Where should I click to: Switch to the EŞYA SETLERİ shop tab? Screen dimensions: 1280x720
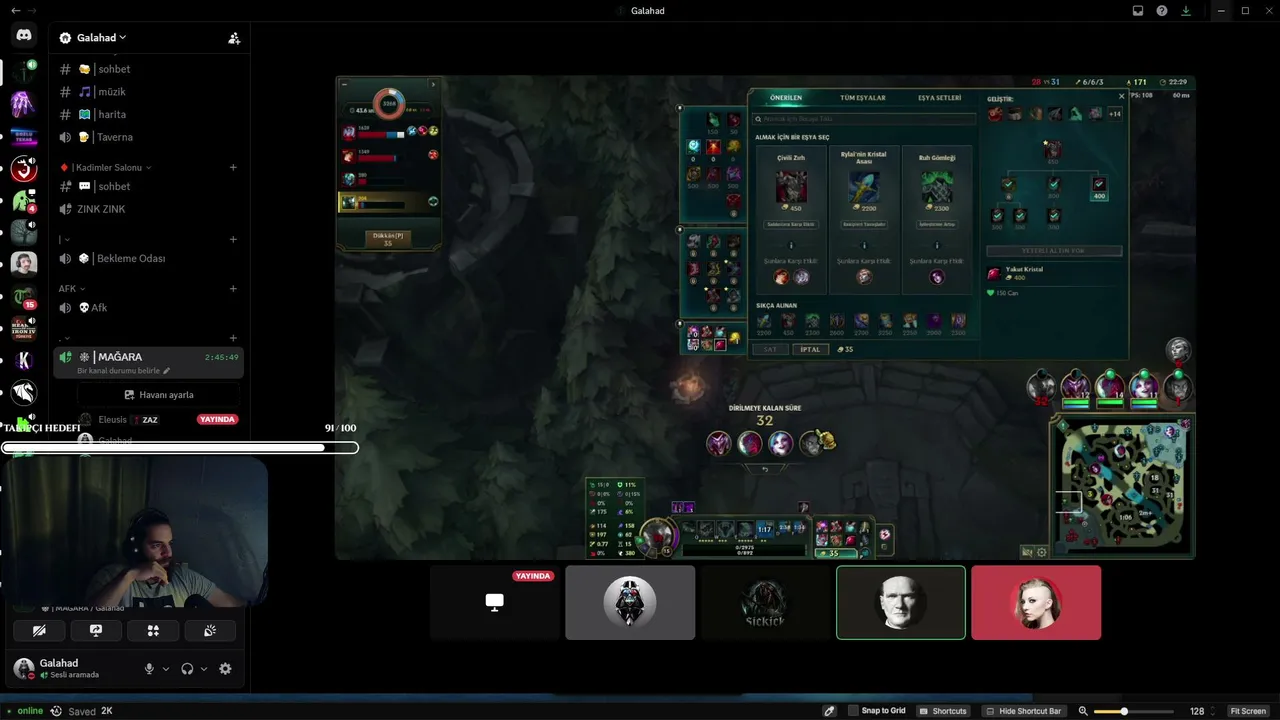[939, 98]
